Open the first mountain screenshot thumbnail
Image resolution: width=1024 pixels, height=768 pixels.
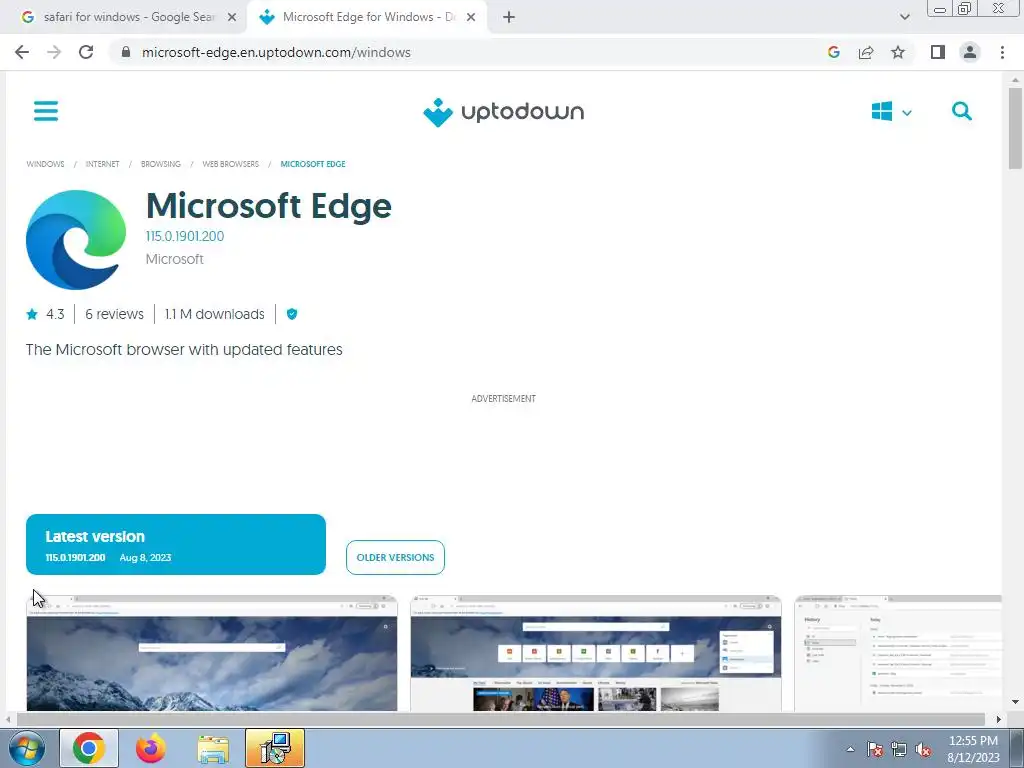[x=212, y=653]
